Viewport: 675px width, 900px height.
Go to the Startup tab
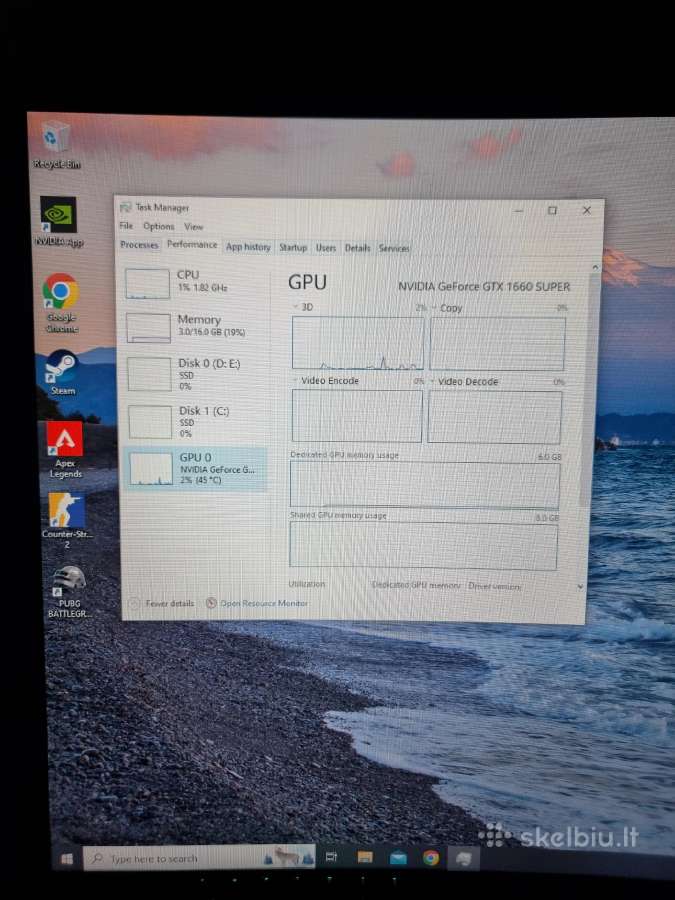pos(293,247)
